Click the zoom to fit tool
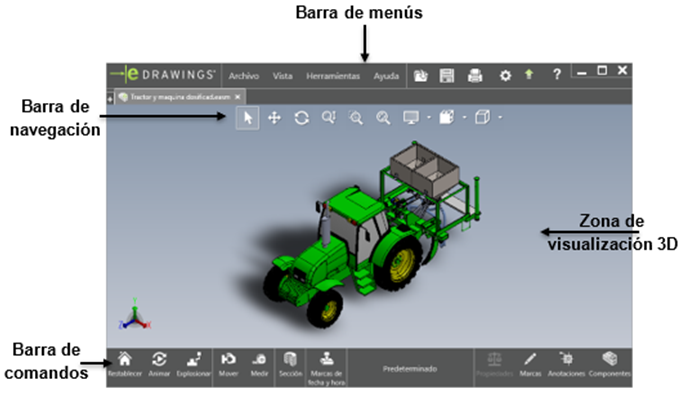 (383, 118)
